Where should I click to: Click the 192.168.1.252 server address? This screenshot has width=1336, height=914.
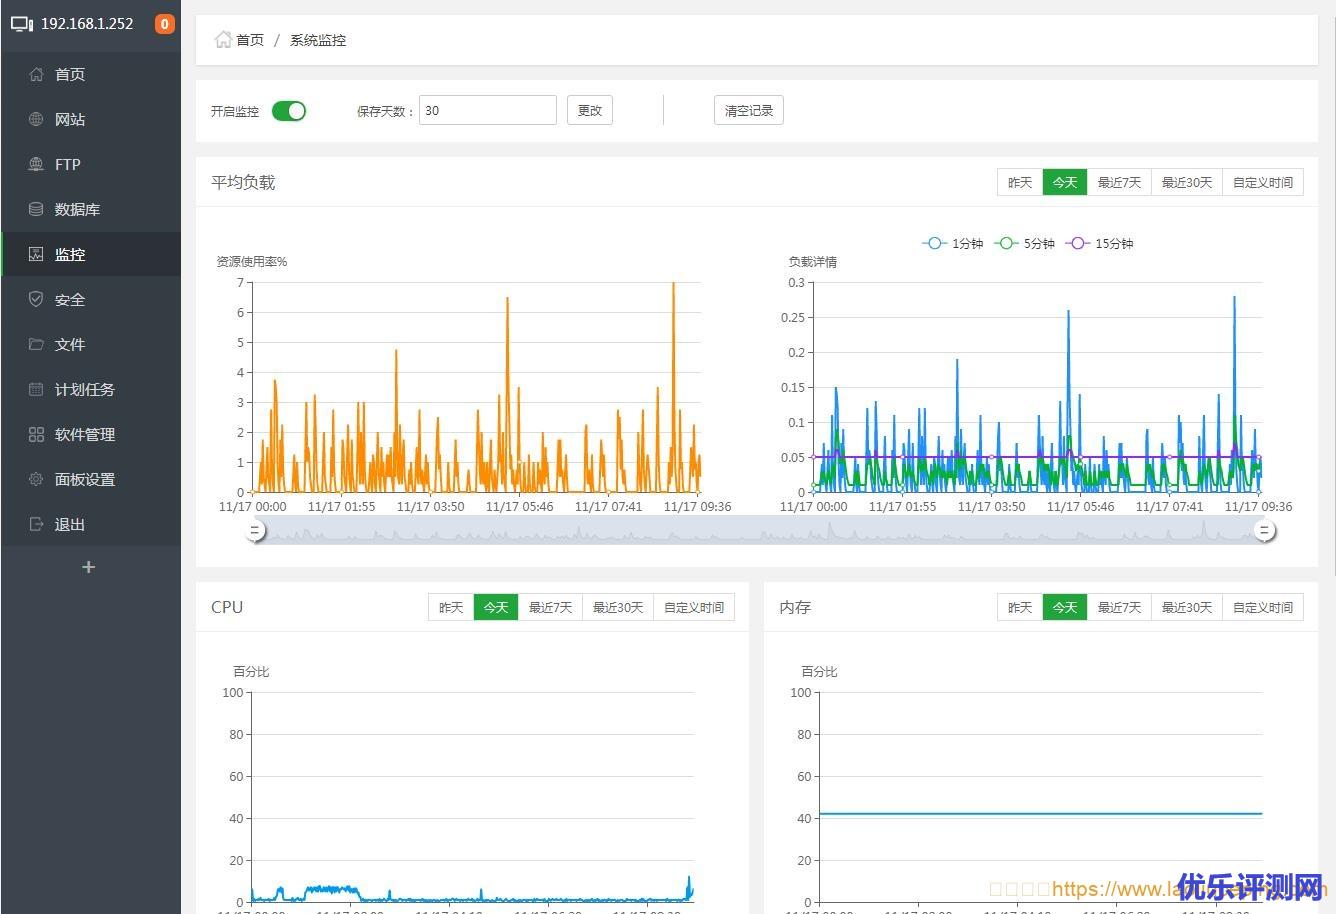coord(87,24)
